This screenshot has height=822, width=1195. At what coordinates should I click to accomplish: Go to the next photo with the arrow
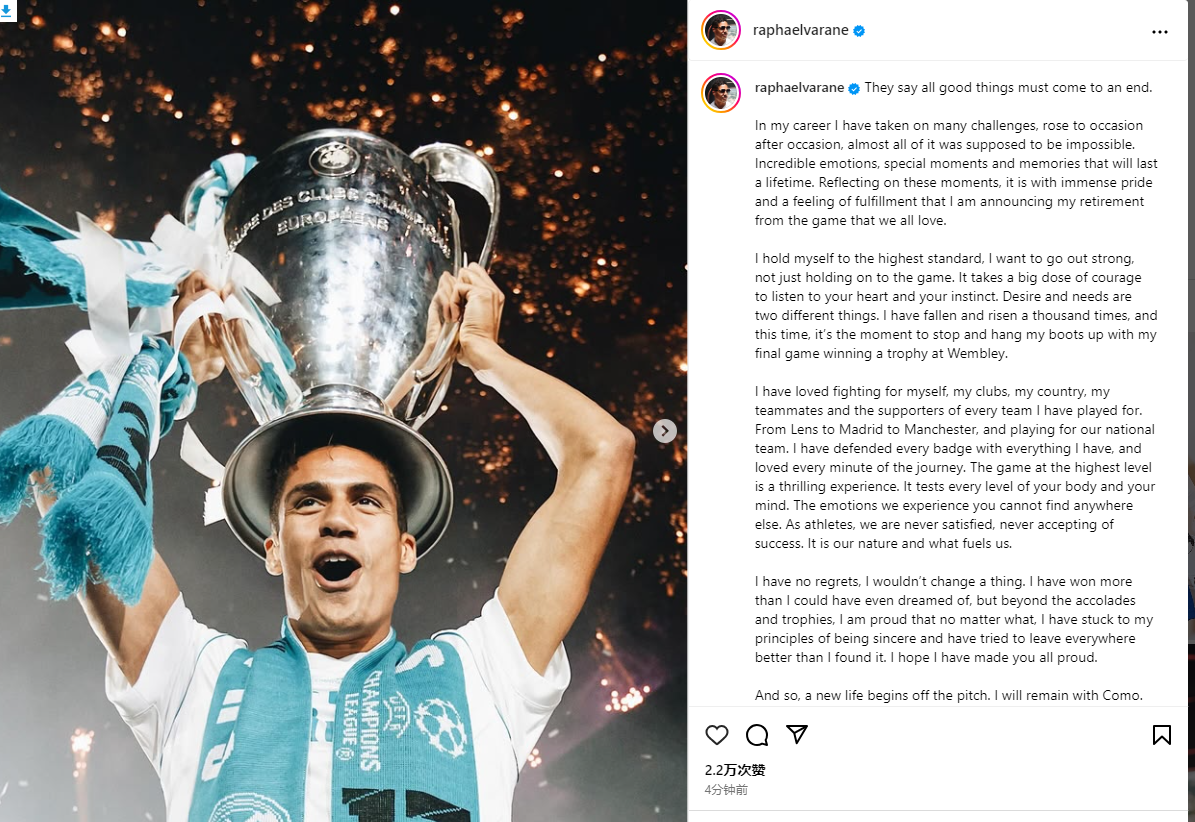(x=665, y=431)
